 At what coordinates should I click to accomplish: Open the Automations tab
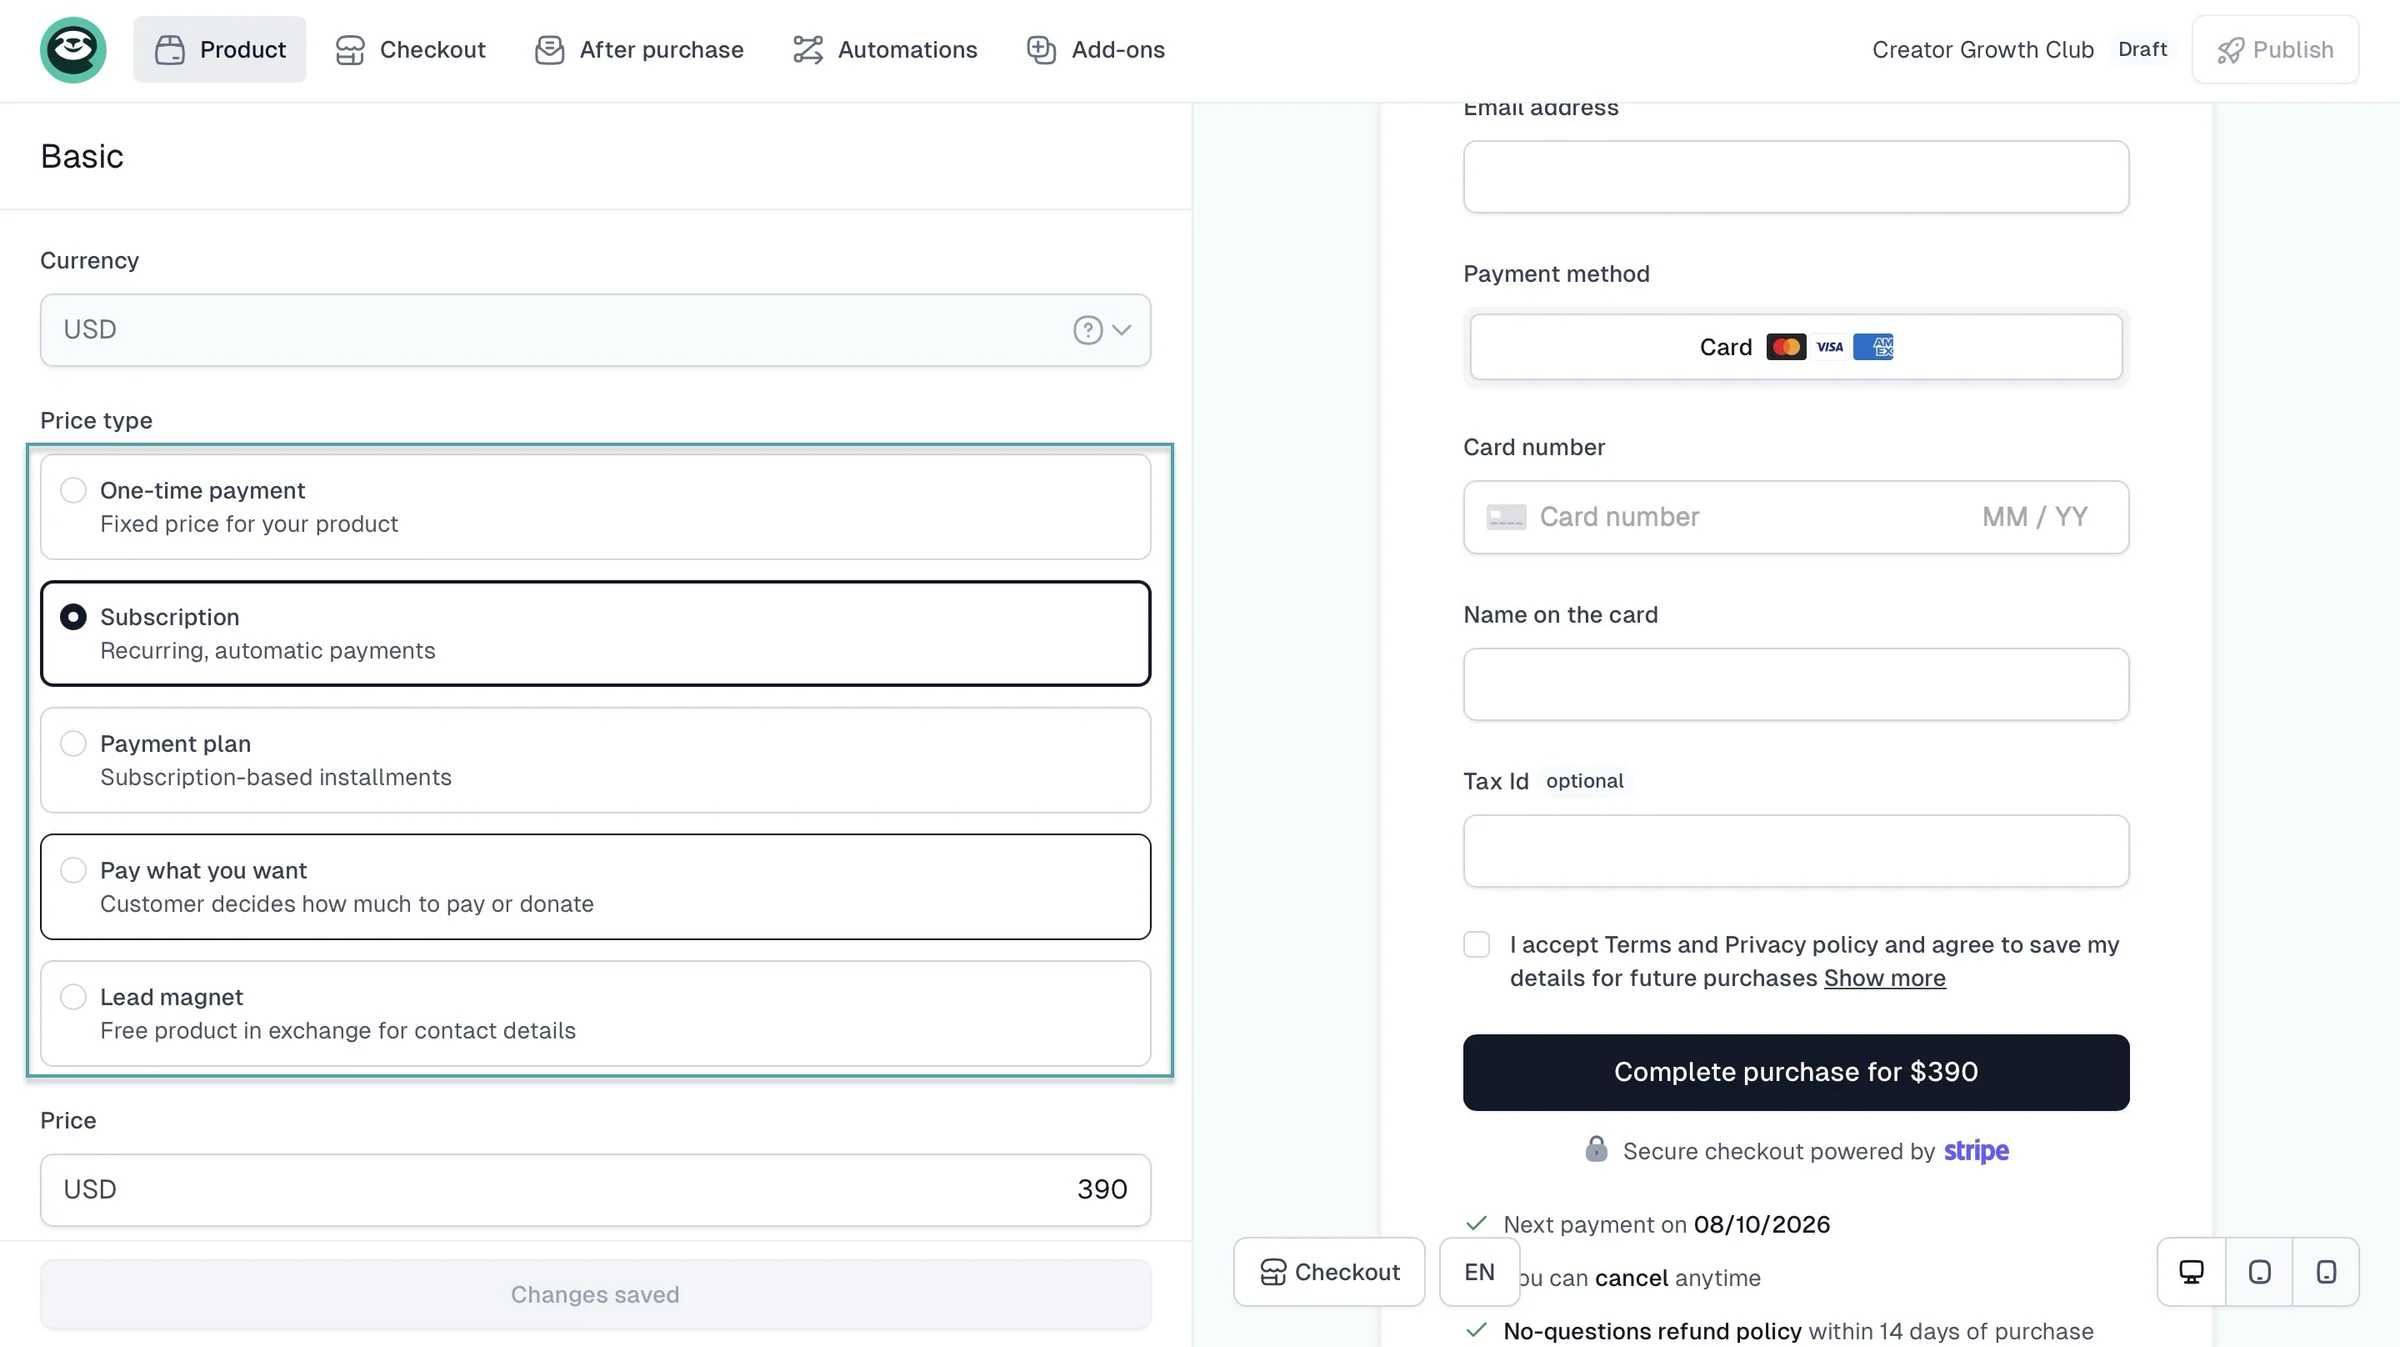pos(885,49)
